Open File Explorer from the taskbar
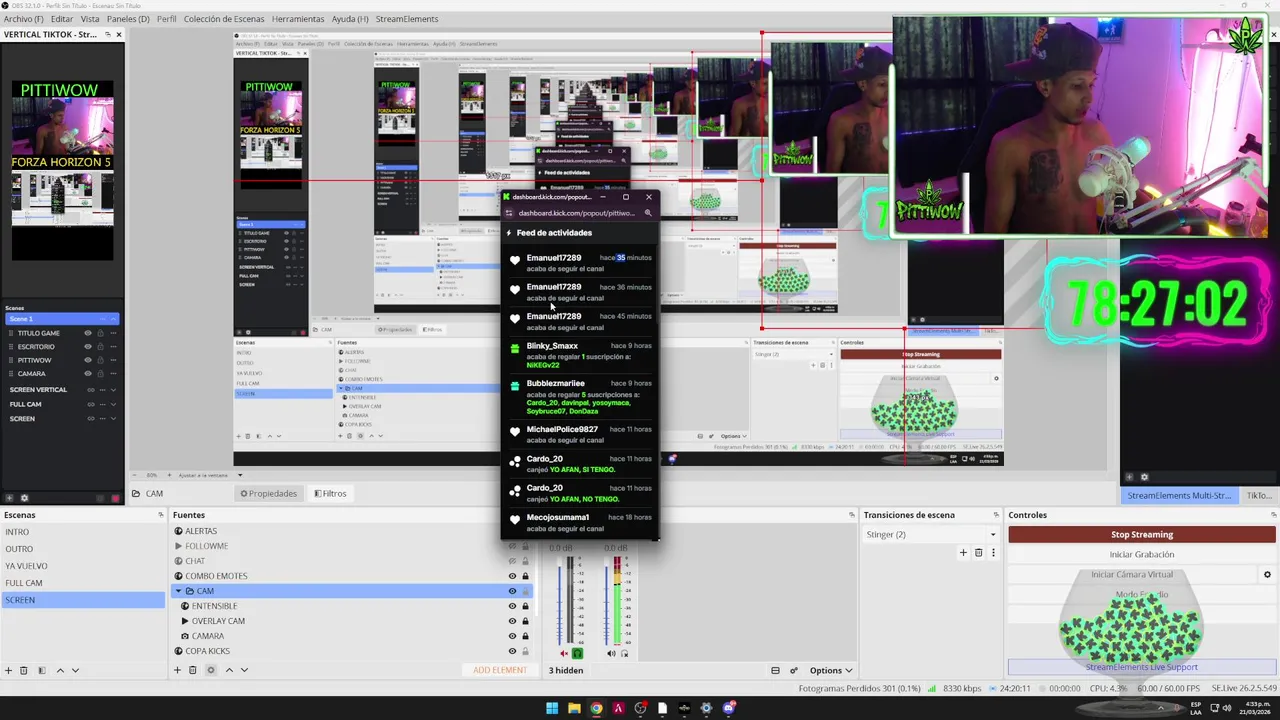Screen dimensions: 1280x720 (x=574, y=708)
